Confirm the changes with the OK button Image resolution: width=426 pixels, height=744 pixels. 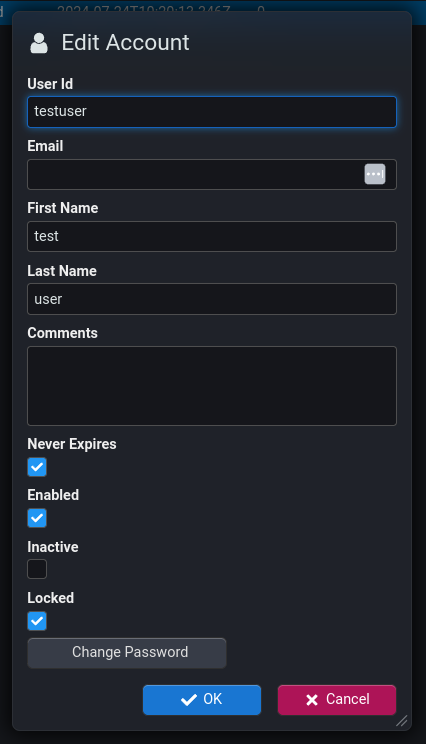coord(202,699)
